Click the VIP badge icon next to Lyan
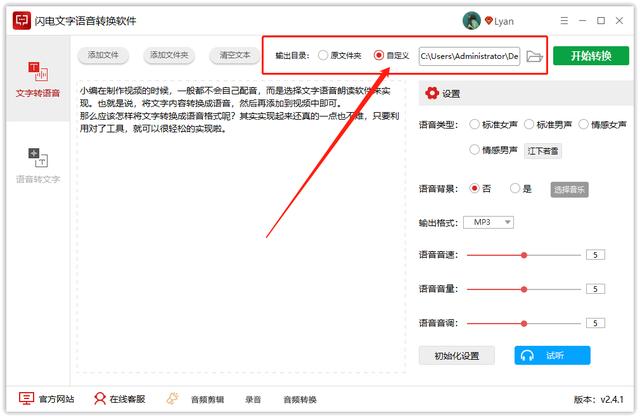This screenshot has height=418, width=640. 489,21
